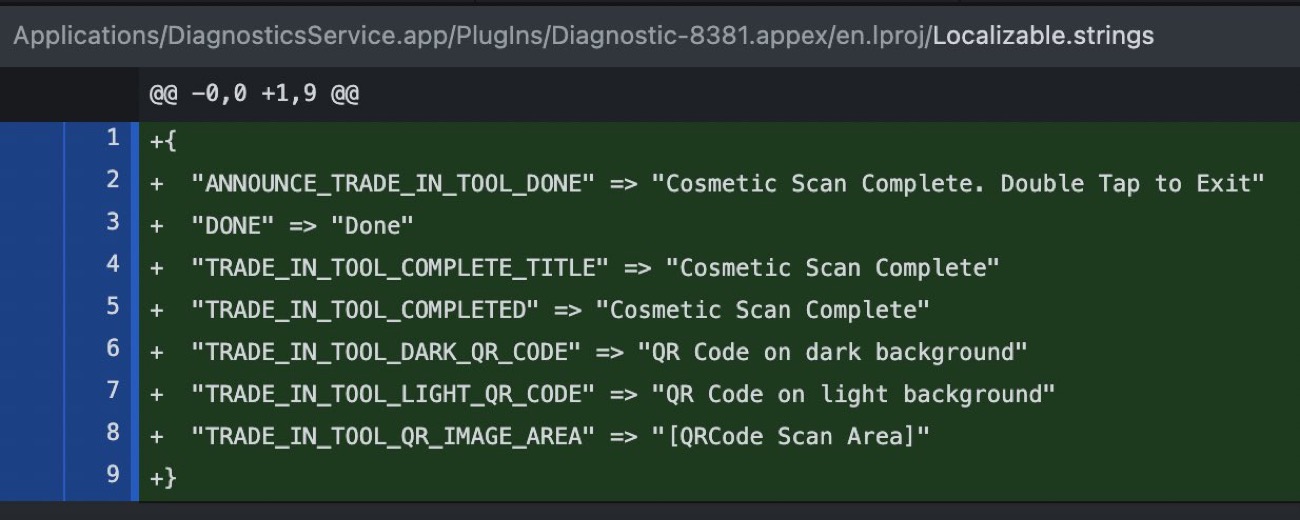Click line number 5 in the gutter

pos(112,306)
